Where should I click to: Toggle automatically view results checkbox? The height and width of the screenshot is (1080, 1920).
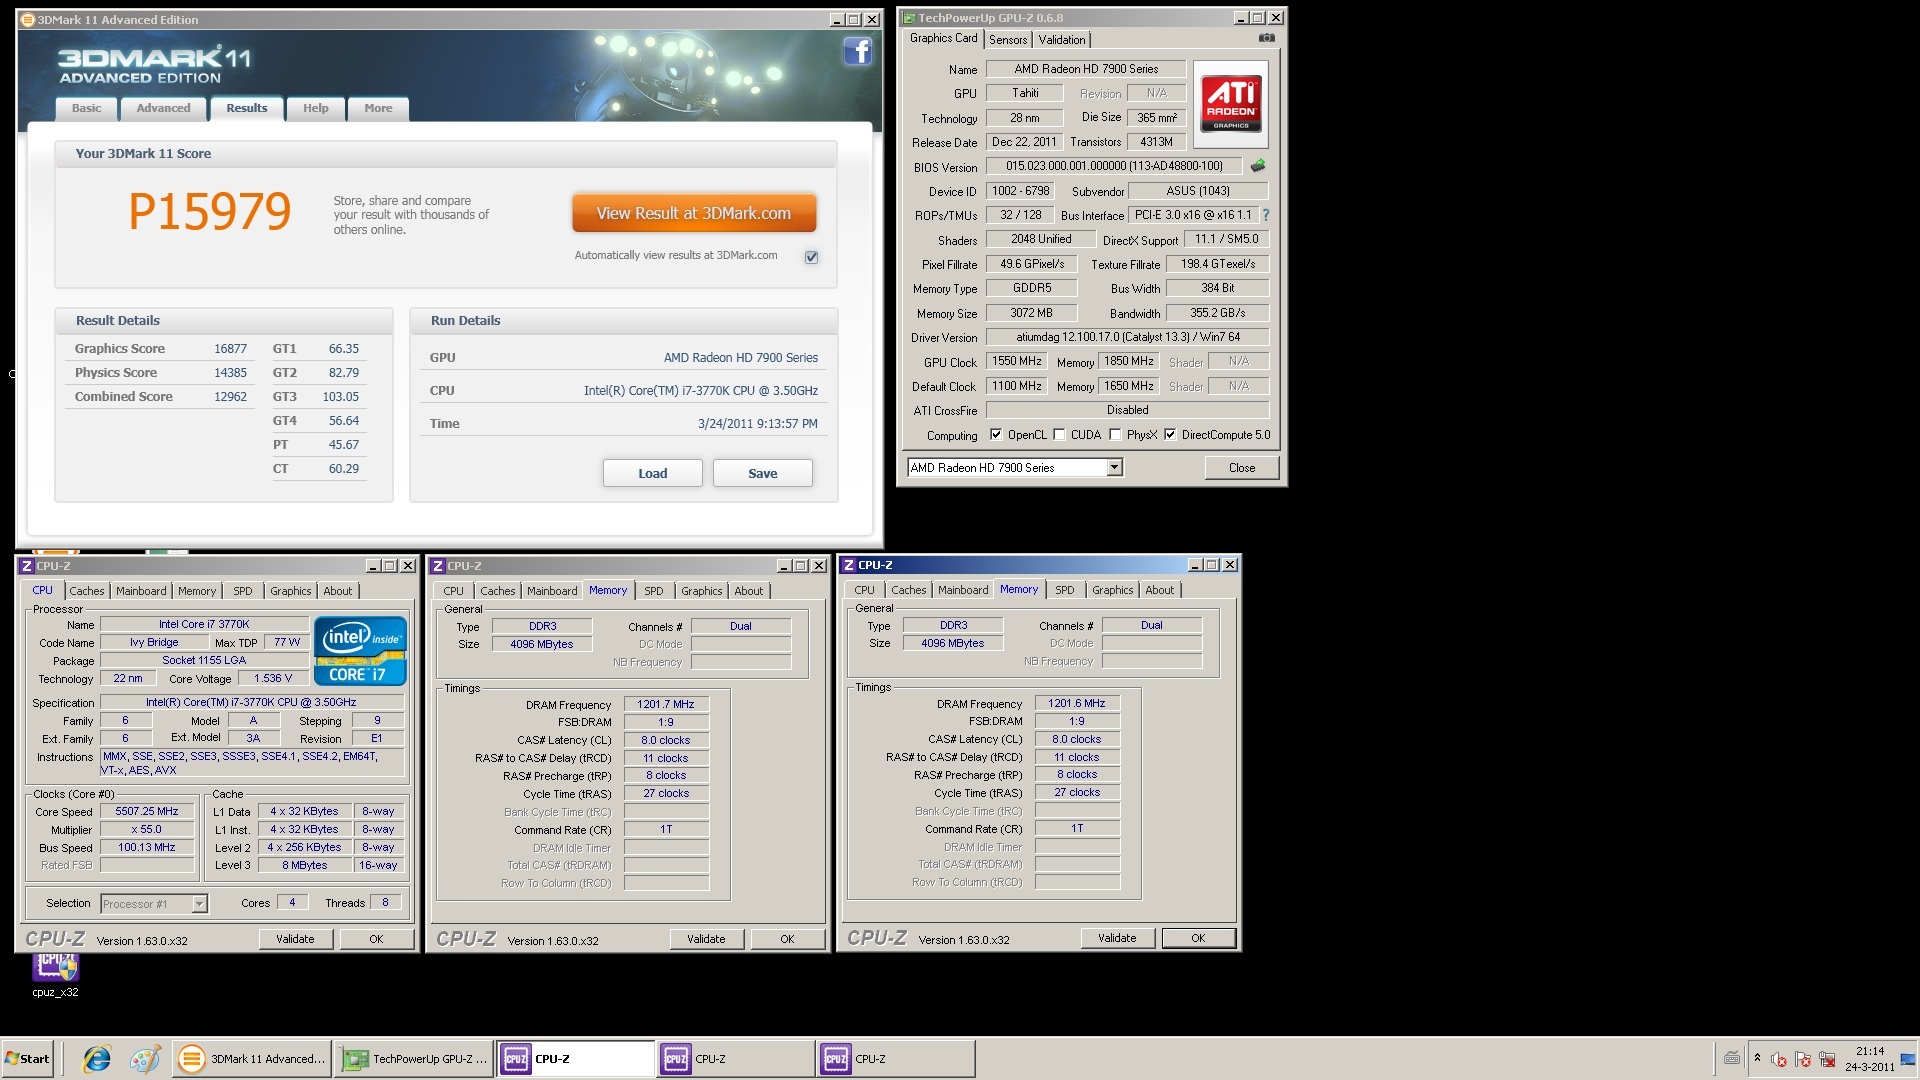(811, 257)
